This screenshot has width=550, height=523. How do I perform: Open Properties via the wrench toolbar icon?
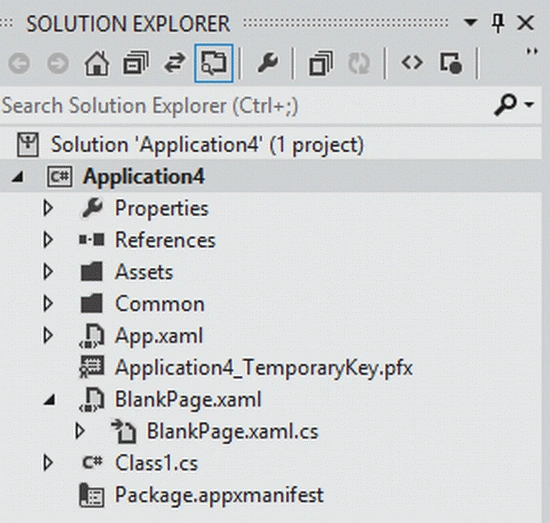[x=268, y=63]
